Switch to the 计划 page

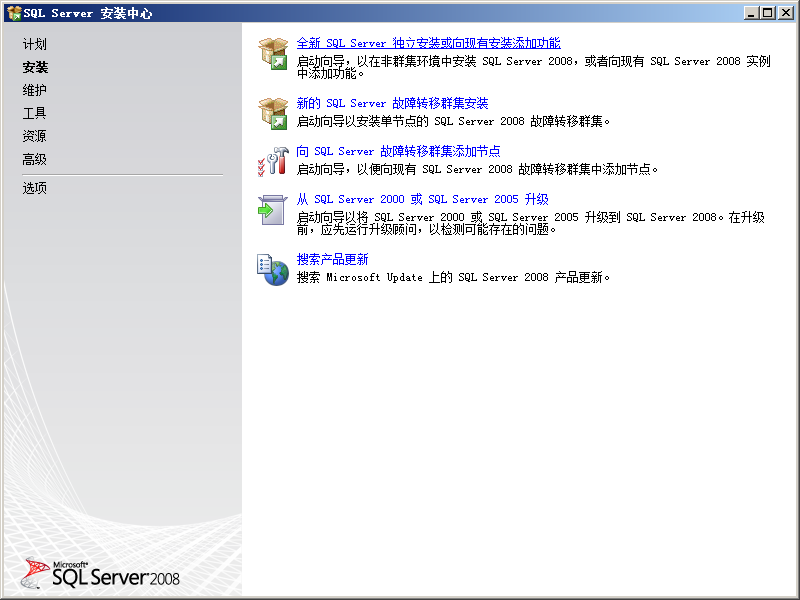coord(35,44)
